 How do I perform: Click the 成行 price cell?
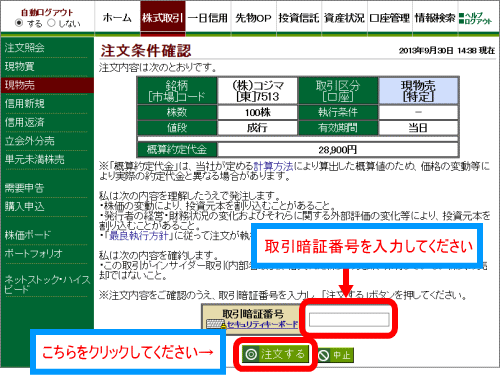pos(257,128)
